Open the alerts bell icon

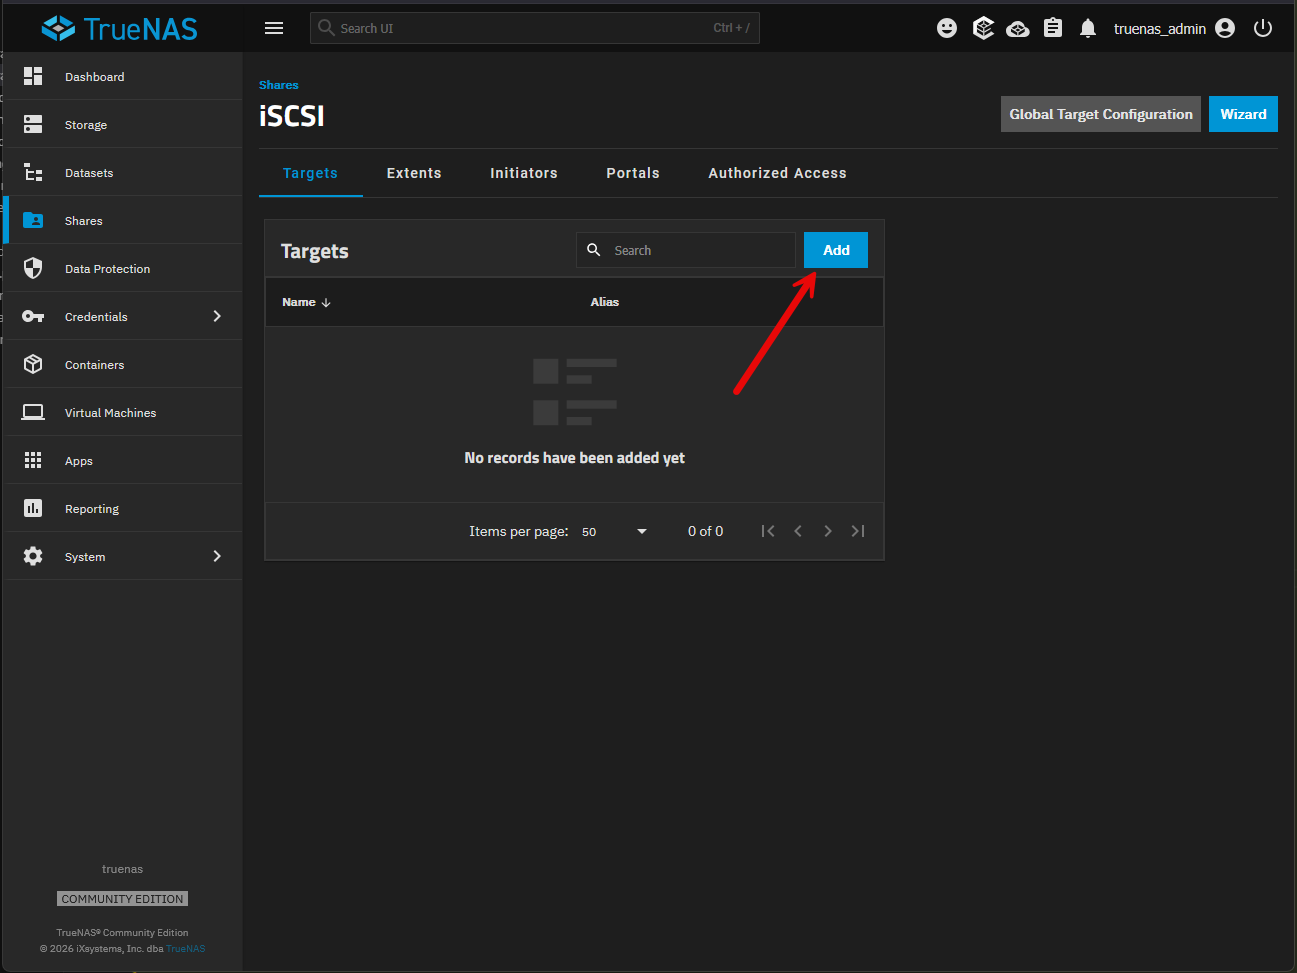[1088, 28]
